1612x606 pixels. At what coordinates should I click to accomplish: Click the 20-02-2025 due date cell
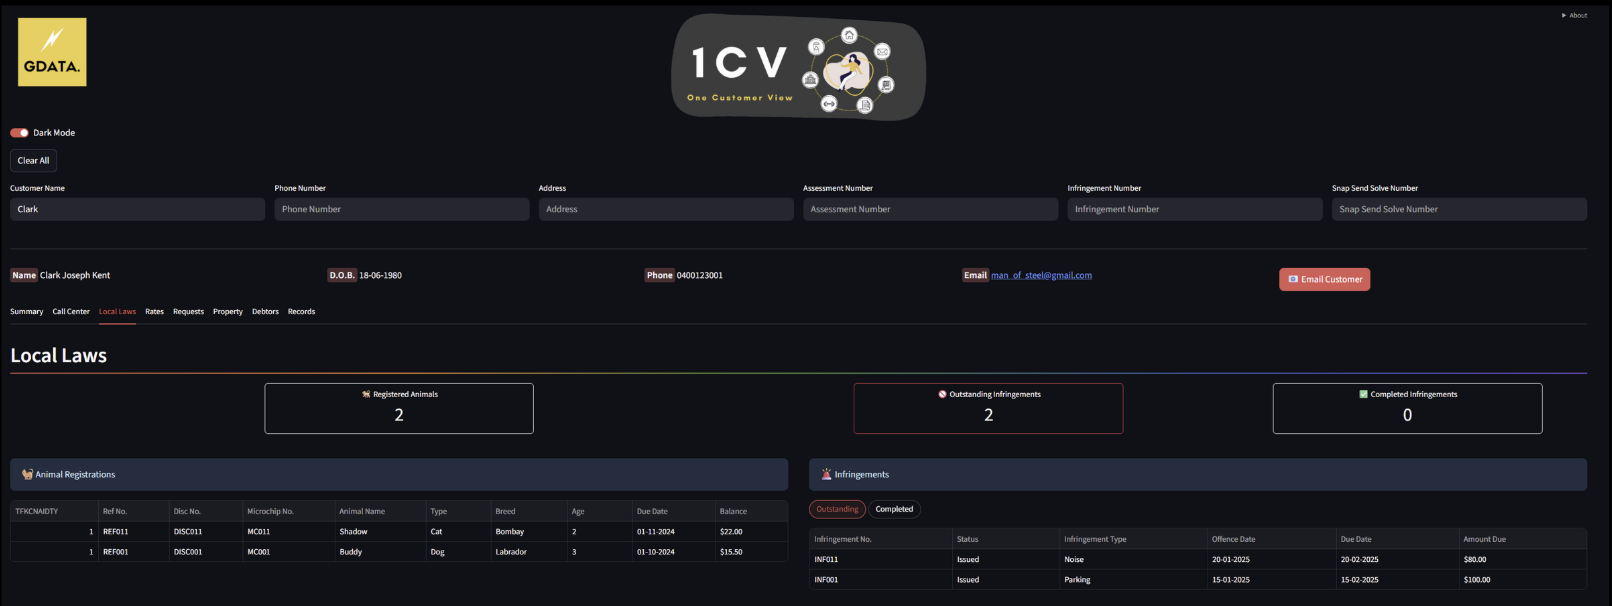coord(1397,559)
